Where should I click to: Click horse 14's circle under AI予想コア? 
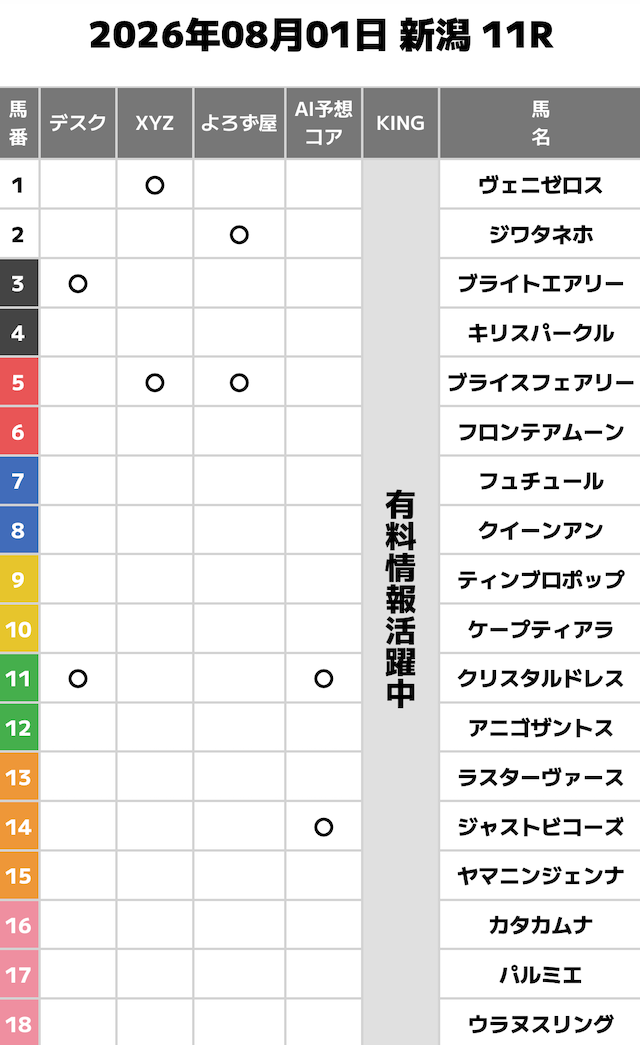pyautogui.click(x=323, y=827)
